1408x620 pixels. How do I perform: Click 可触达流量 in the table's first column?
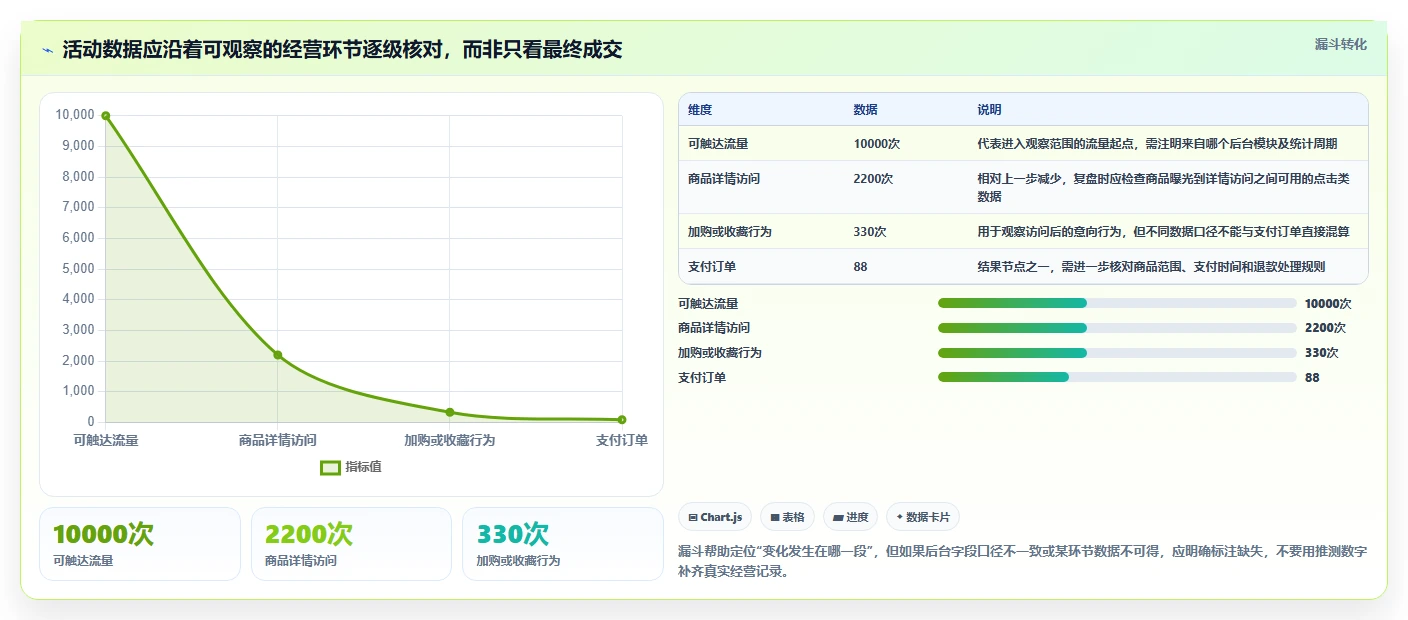[718, 144]
